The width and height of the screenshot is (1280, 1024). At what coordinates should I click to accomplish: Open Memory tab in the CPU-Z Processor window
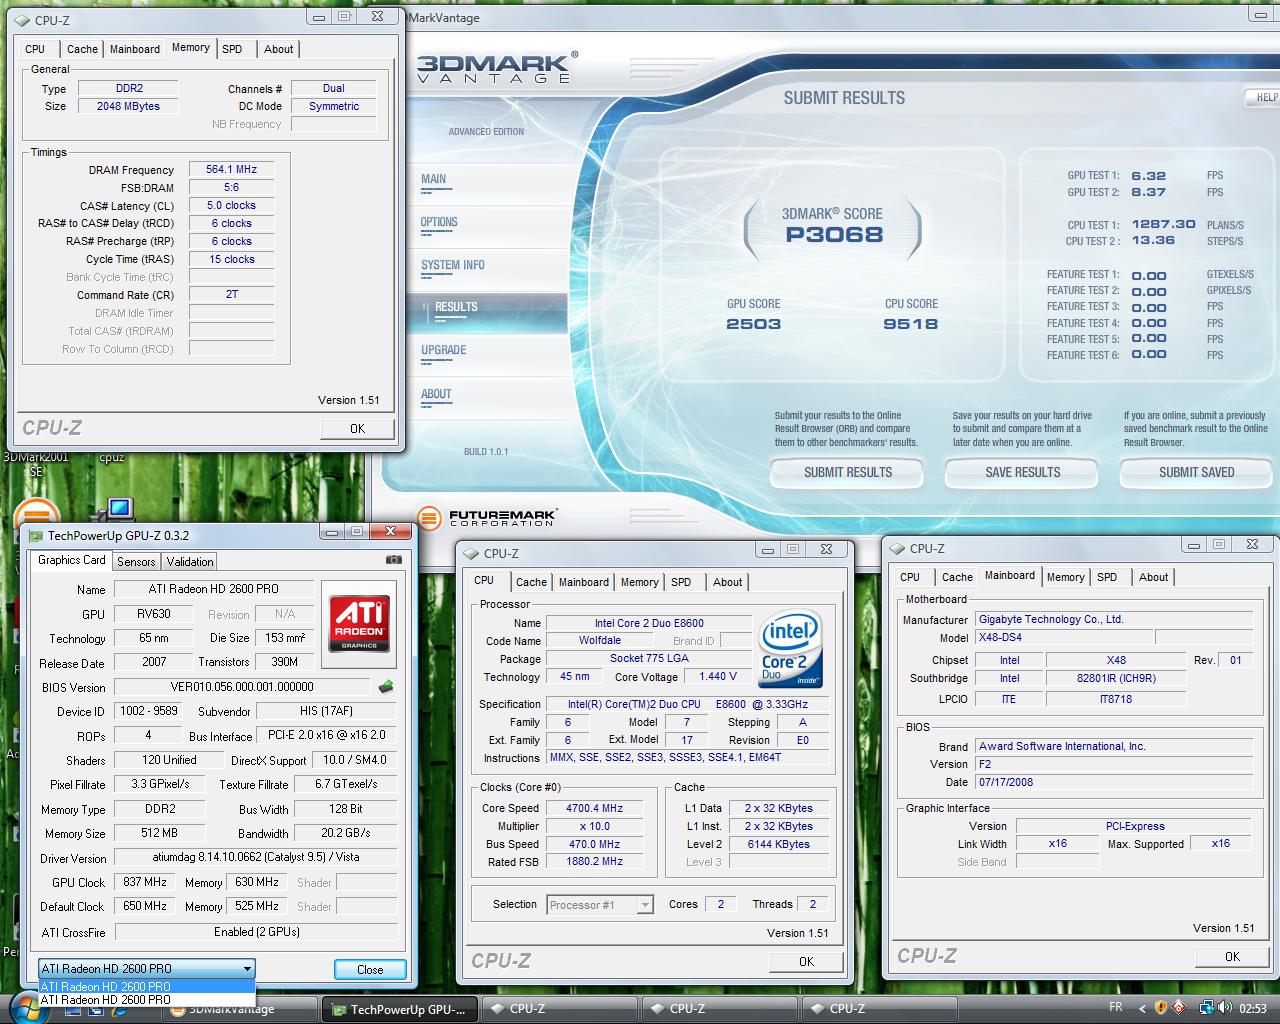pyautogui.click(x=639, y=582)
